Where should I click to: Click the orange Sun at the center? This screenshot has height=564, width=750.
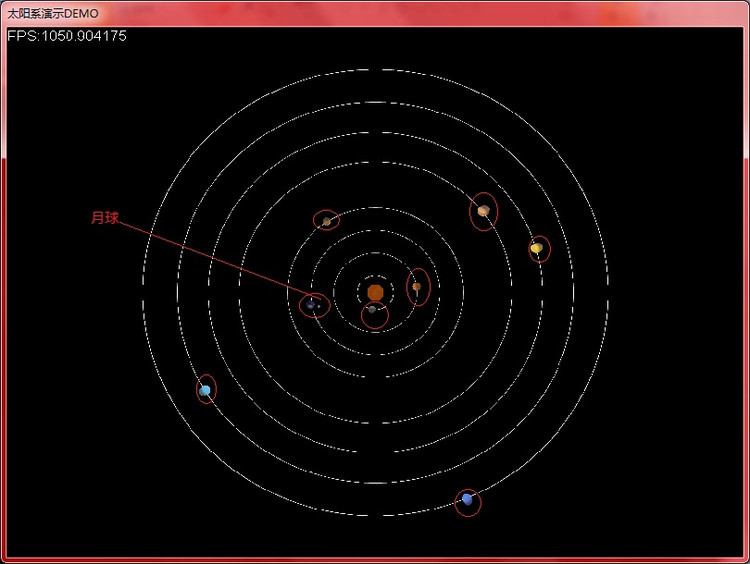tap(375, 292)
